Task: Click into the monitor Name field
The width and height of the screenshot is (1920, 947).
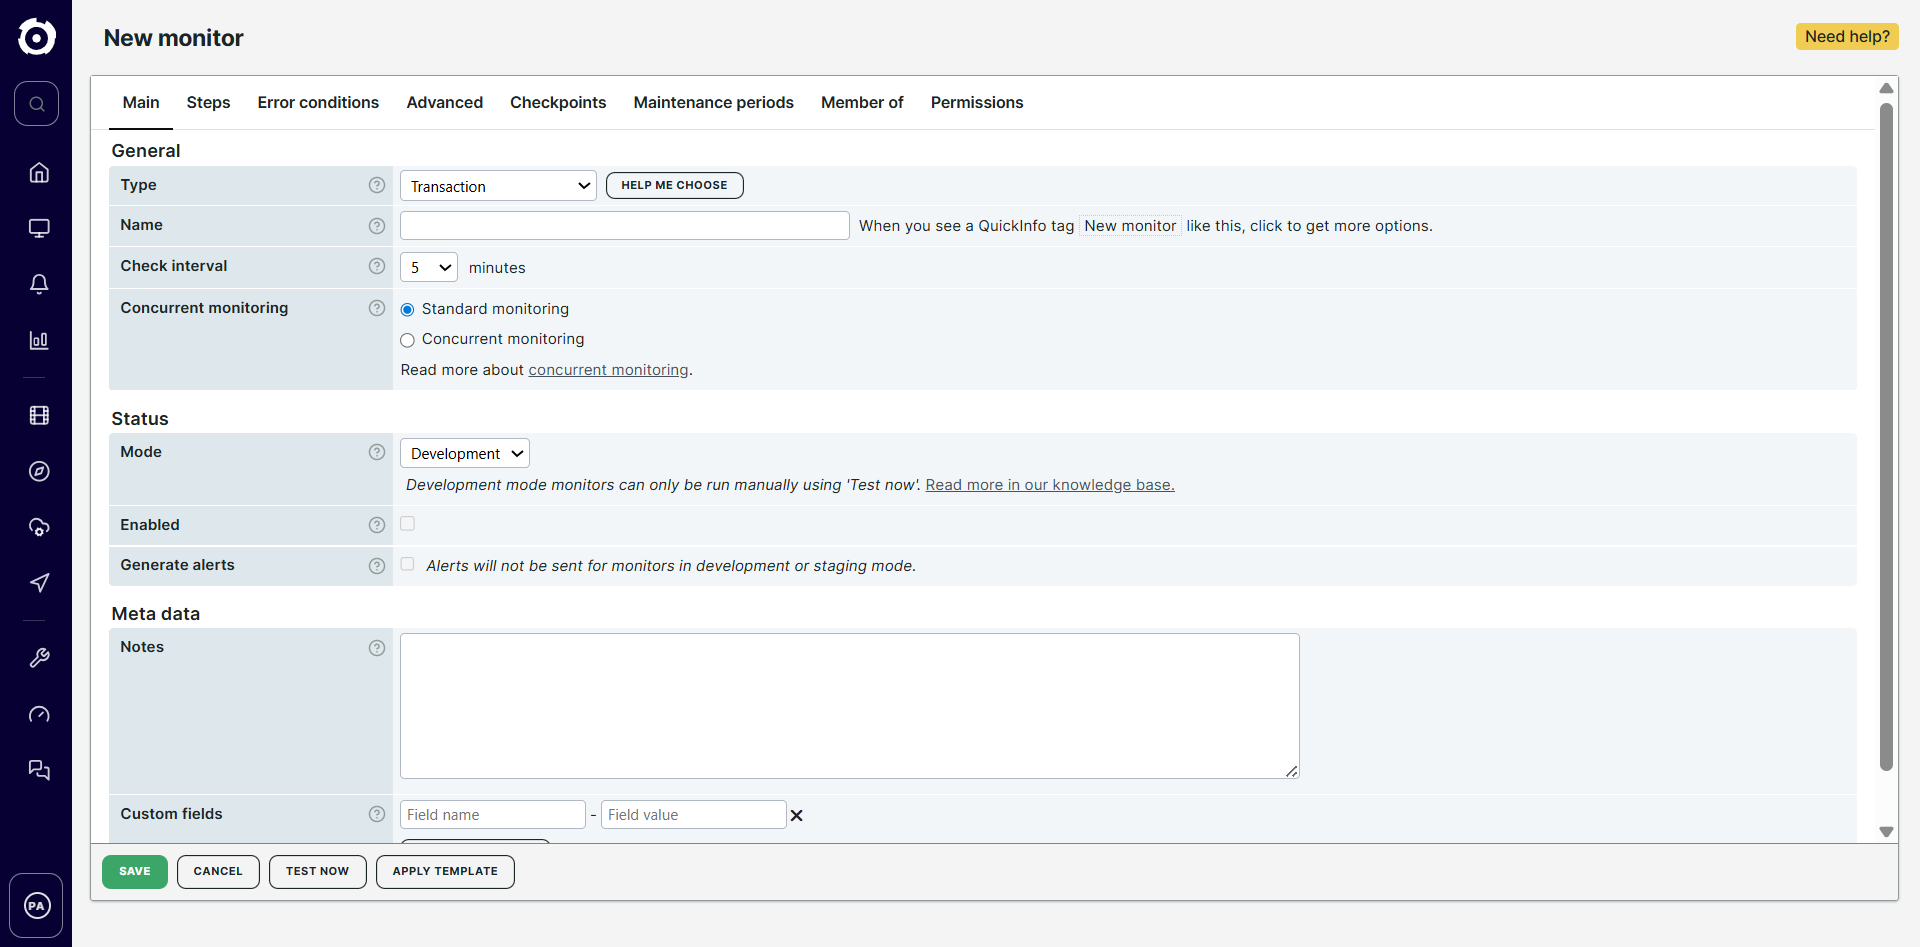Action: [x=624, y=226]
